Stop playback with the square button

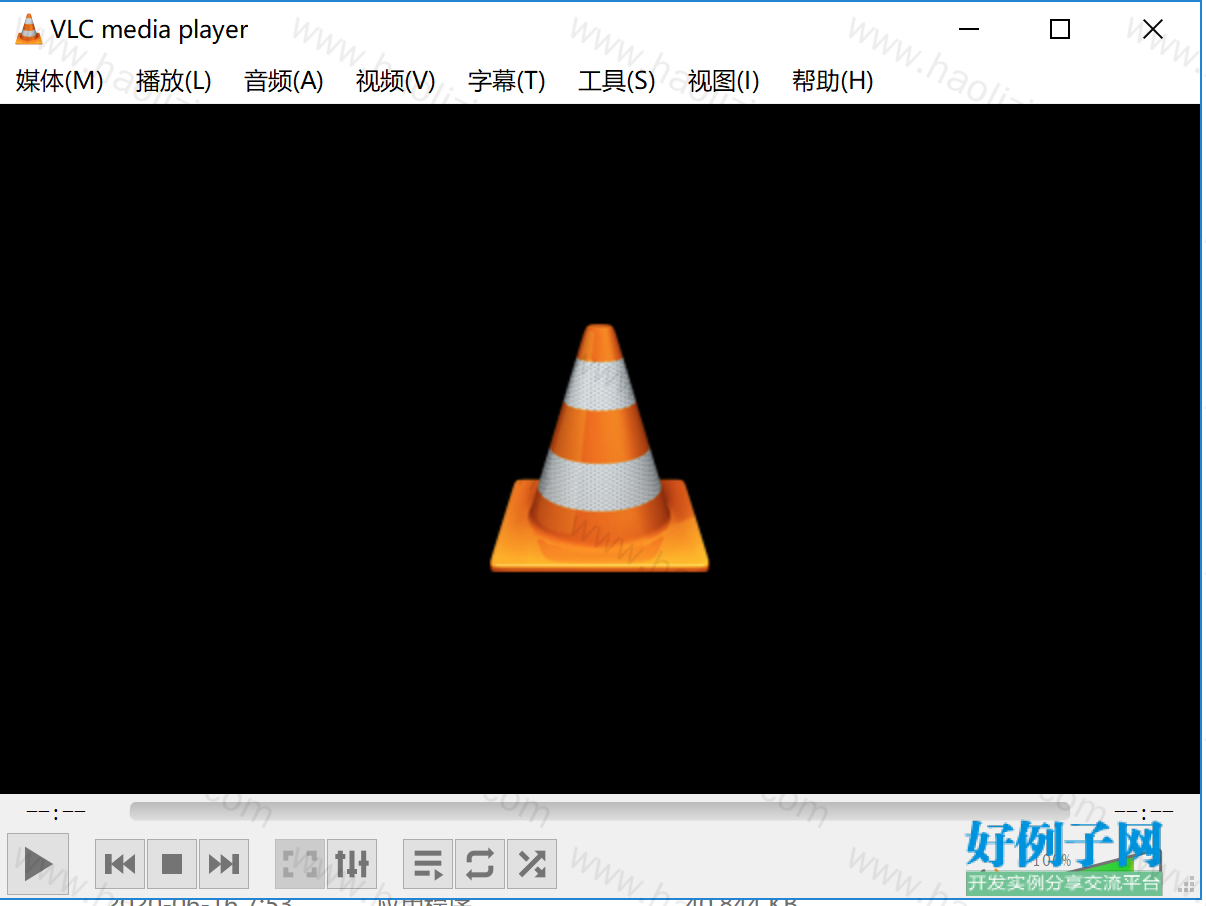click(x=172, y=864)
